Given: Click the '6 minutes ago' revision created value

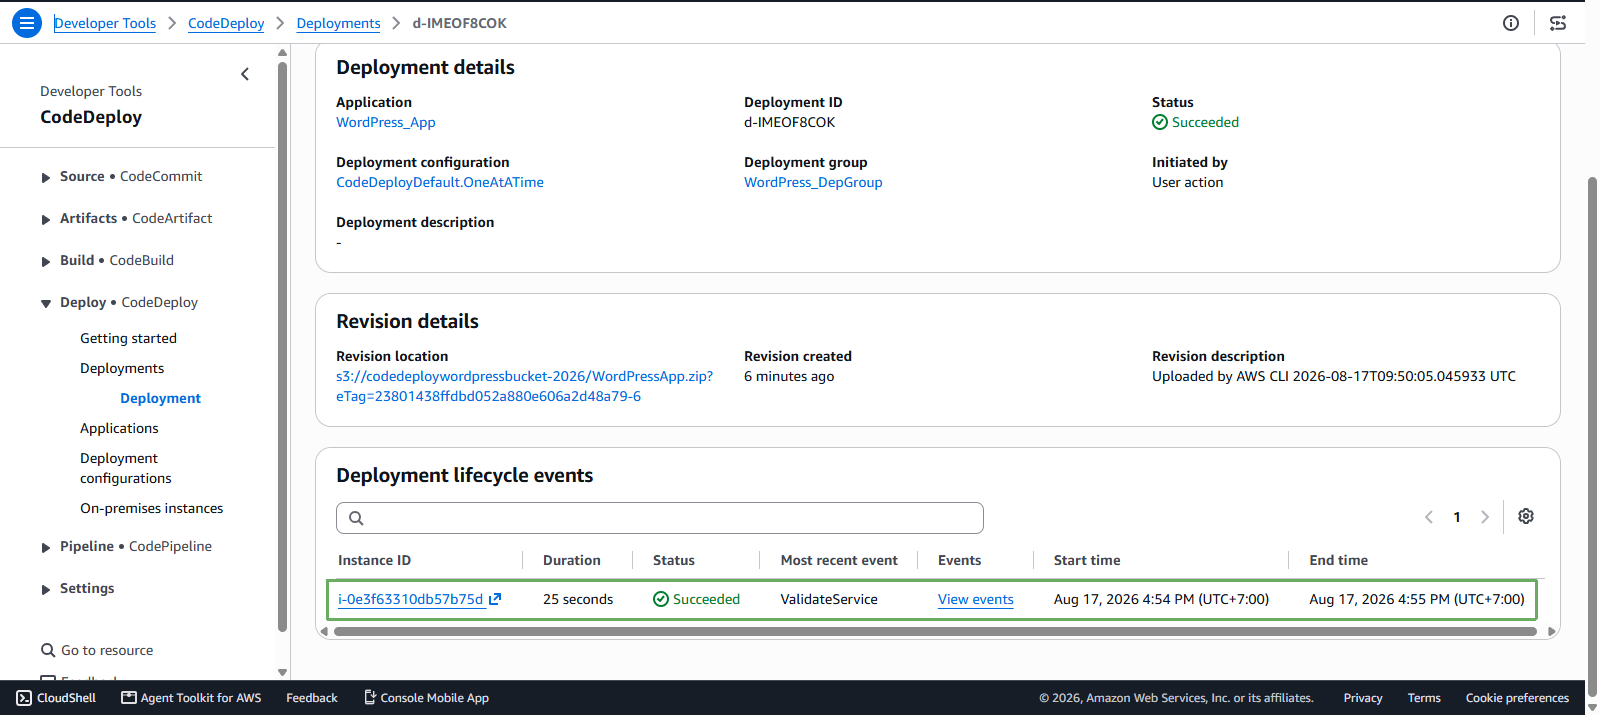Looking at the screenshot, I should 789,376.
